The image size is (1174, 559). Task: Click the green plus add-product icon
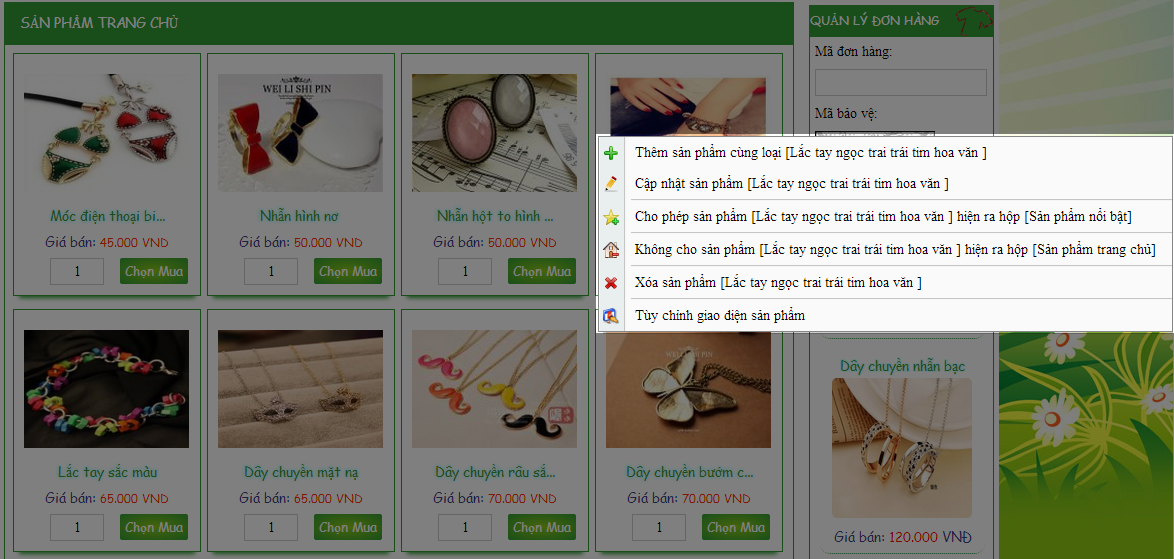(611, 153)
